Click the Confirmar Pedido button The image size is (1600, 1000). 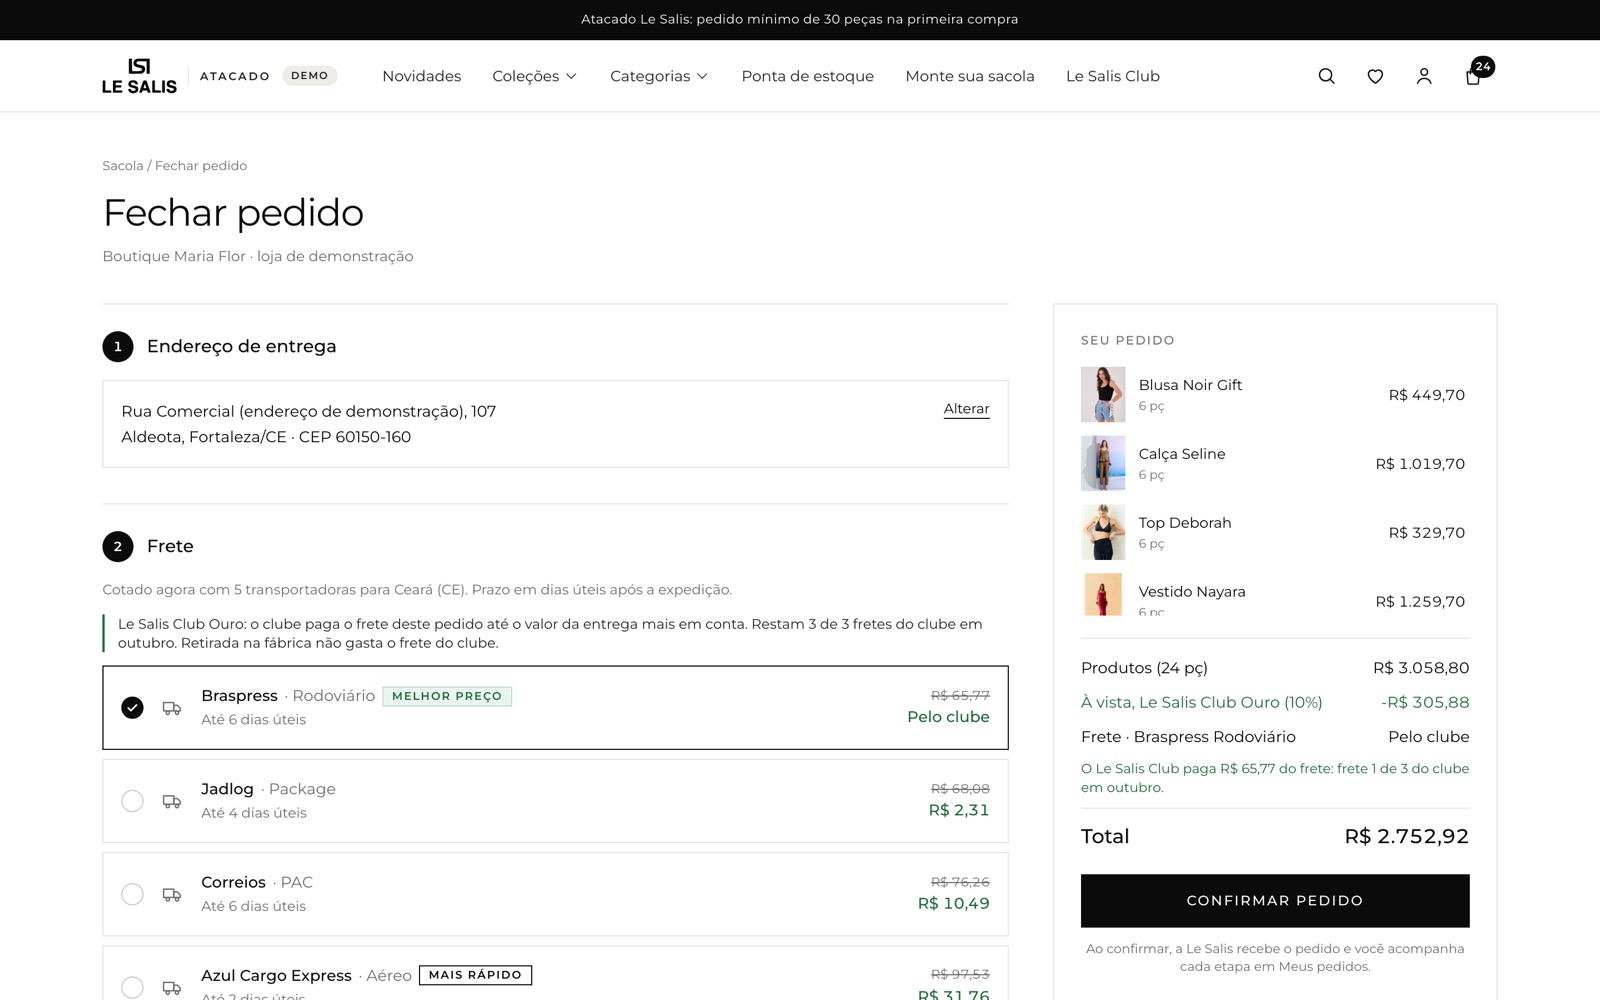1275,900
